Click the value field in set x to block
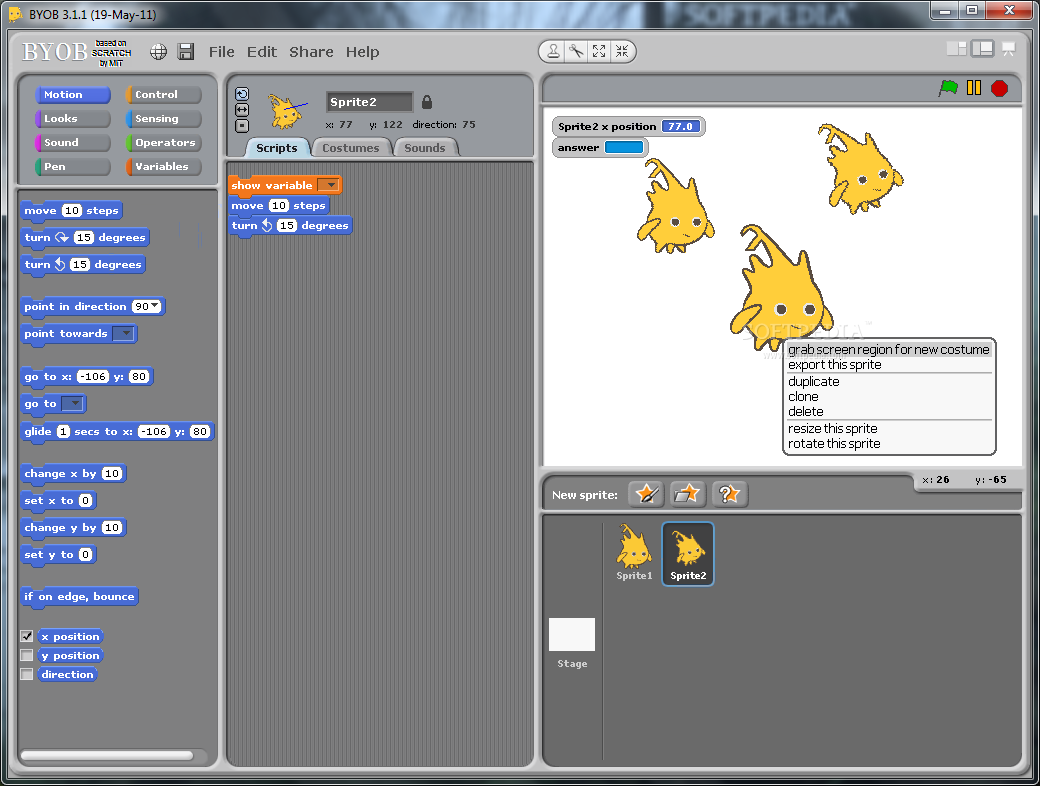The image size is (1040, 786). tap(85, 501)
